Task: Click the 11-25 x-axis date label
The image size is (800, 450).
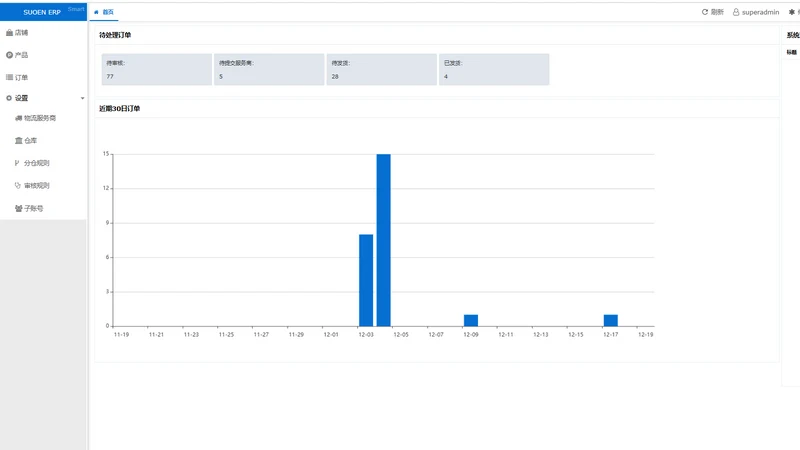Action: click(226, 335)
